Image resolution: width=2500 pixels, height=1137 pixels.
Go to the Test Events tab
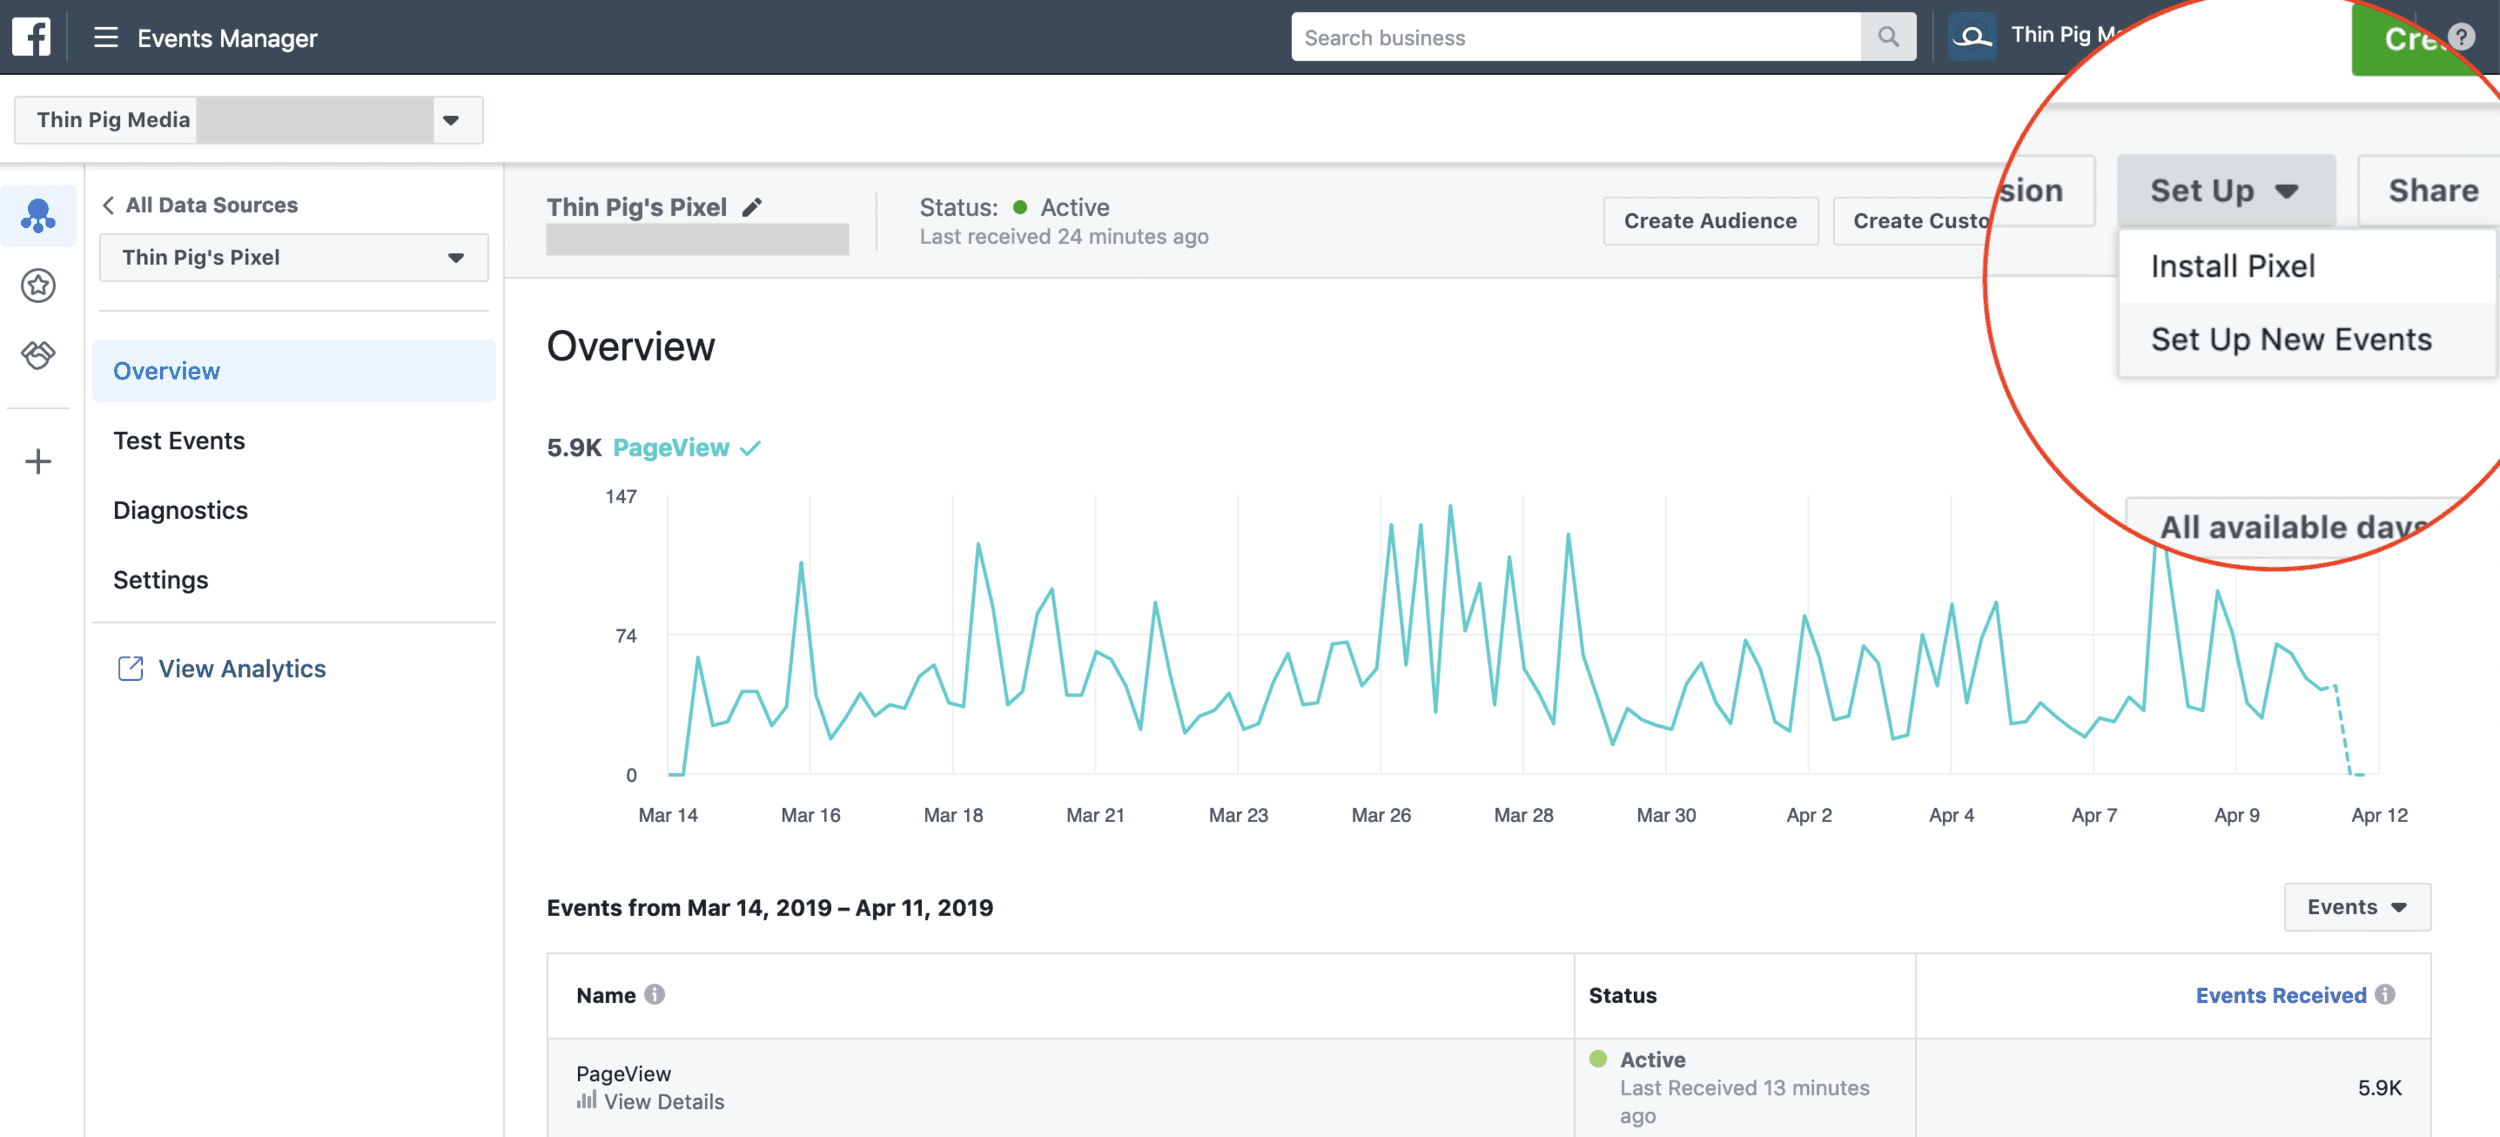[x=179, y=441]
